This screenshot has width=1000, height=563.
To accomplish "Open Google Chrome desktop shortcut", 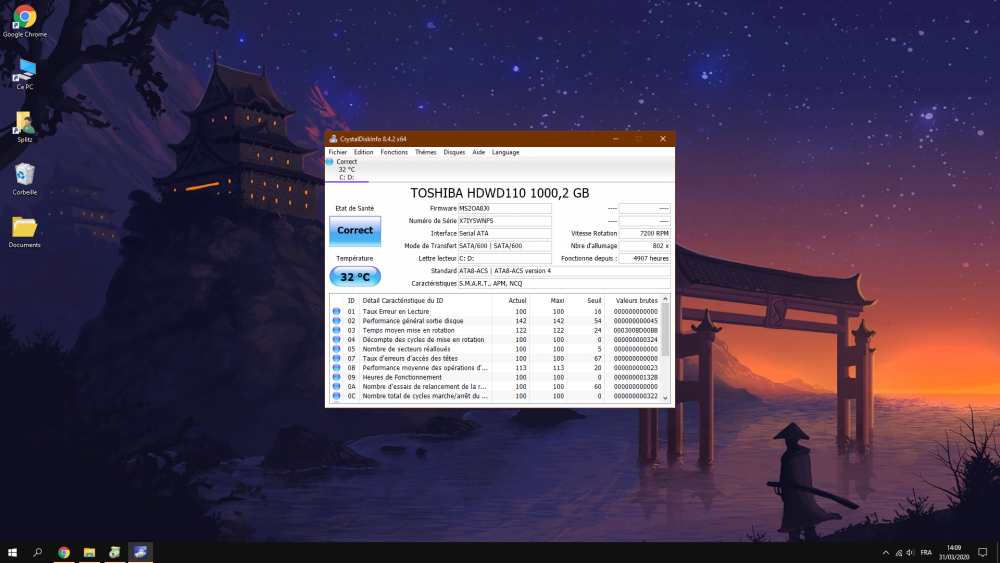I will (x=25, y=18).
